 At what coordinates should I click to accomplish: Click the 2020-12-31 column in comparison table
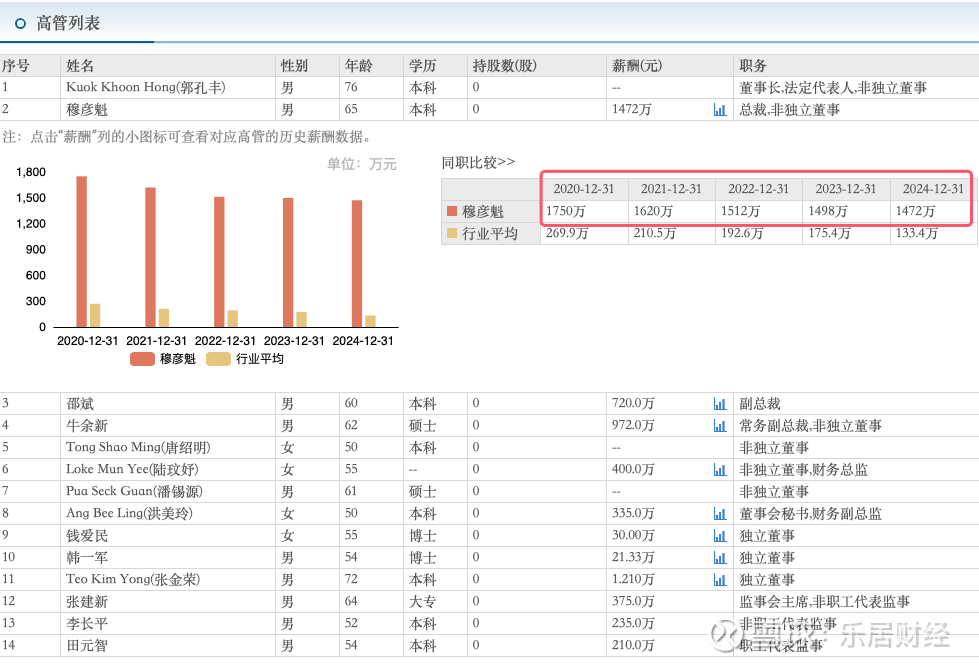click(x=584, y=189)
